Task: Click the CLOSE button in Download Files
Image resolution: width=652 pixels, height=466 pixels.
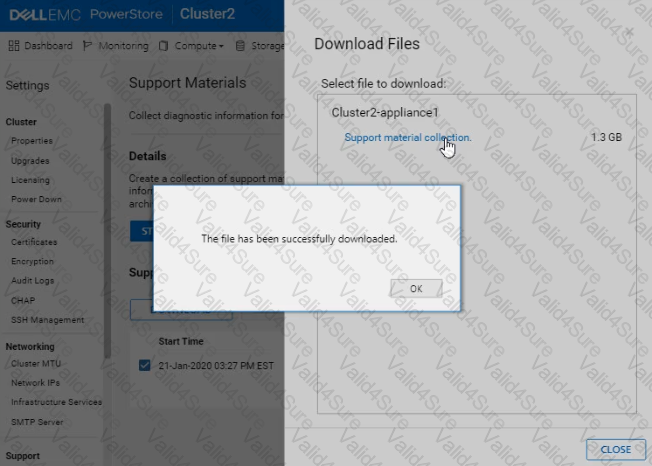Action: point(615,449)
